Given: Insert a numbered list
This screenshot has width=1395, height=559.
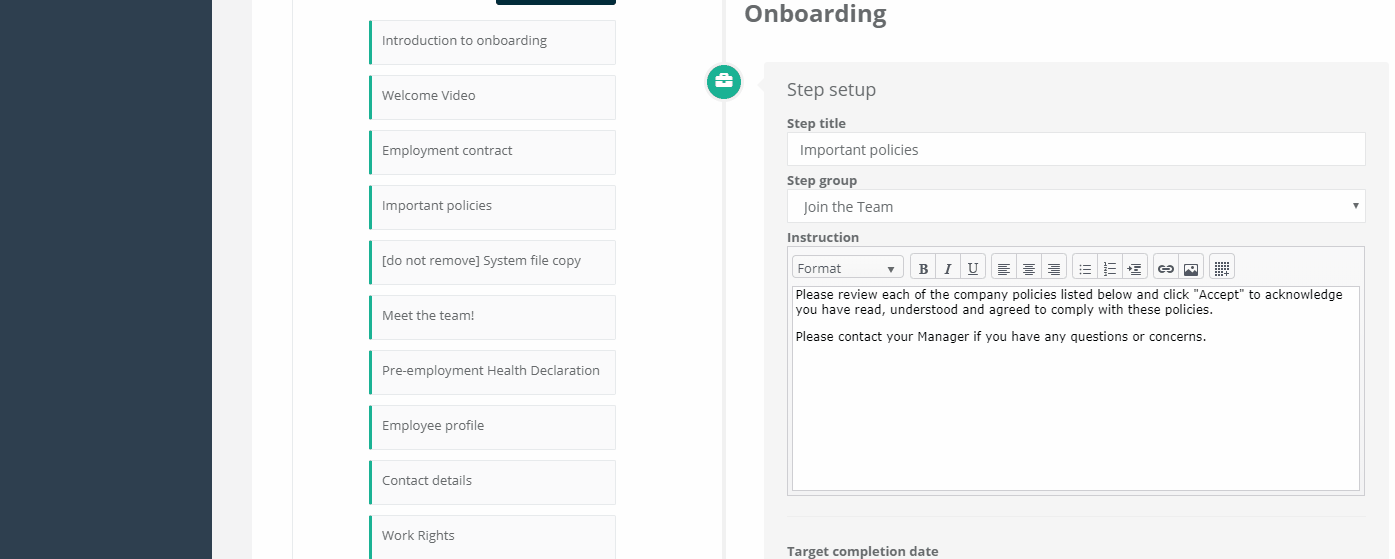Looking at the screenshot, I should point(1110,268).
